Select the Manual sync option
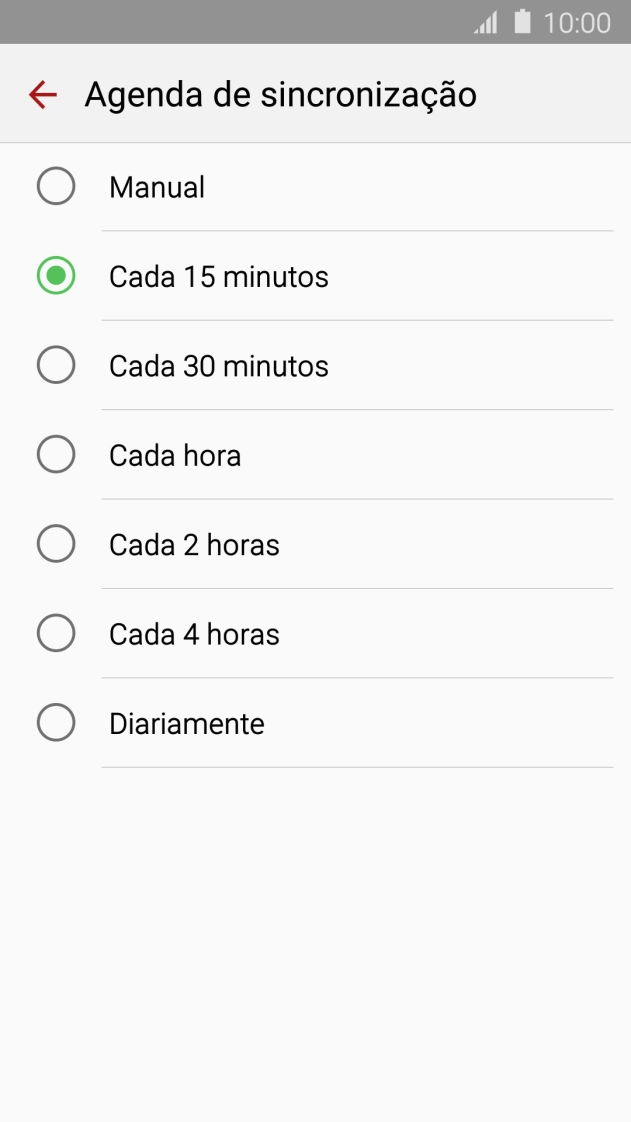This screenshot has height=1122, width=631. [x=56, y=186]
